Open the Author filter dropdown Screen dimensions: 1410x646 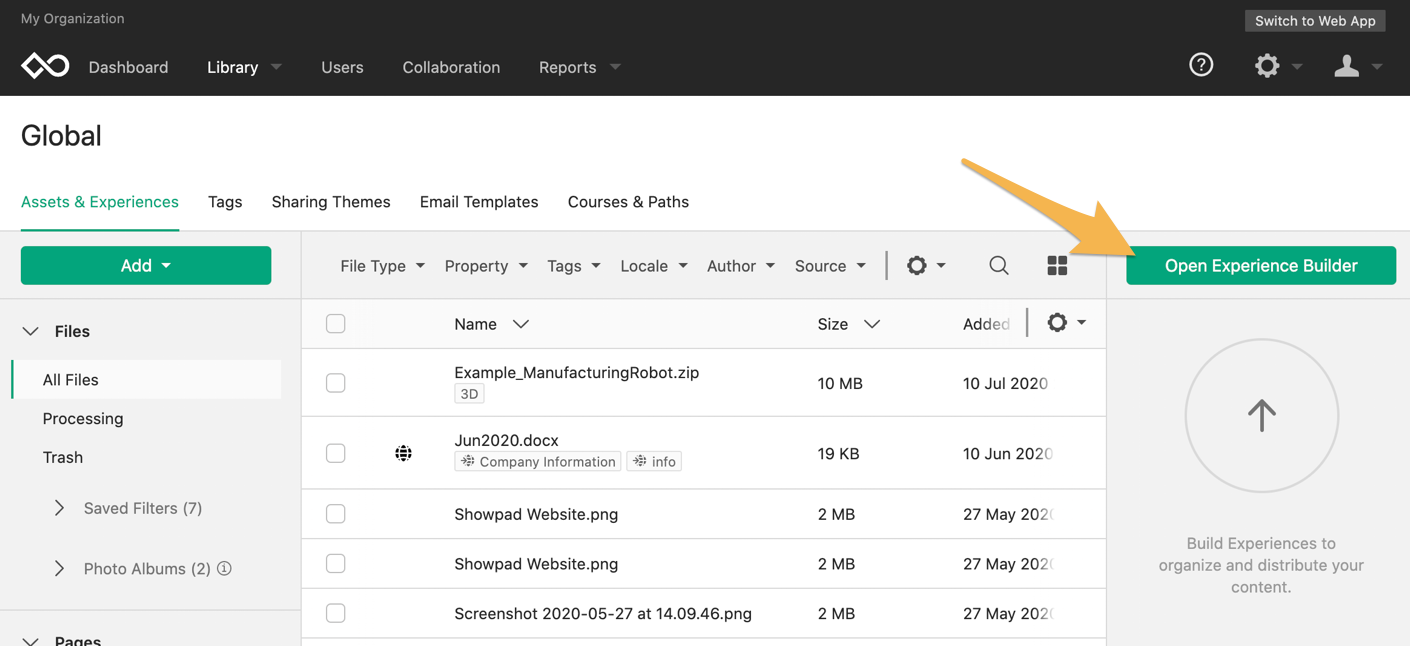740,266
